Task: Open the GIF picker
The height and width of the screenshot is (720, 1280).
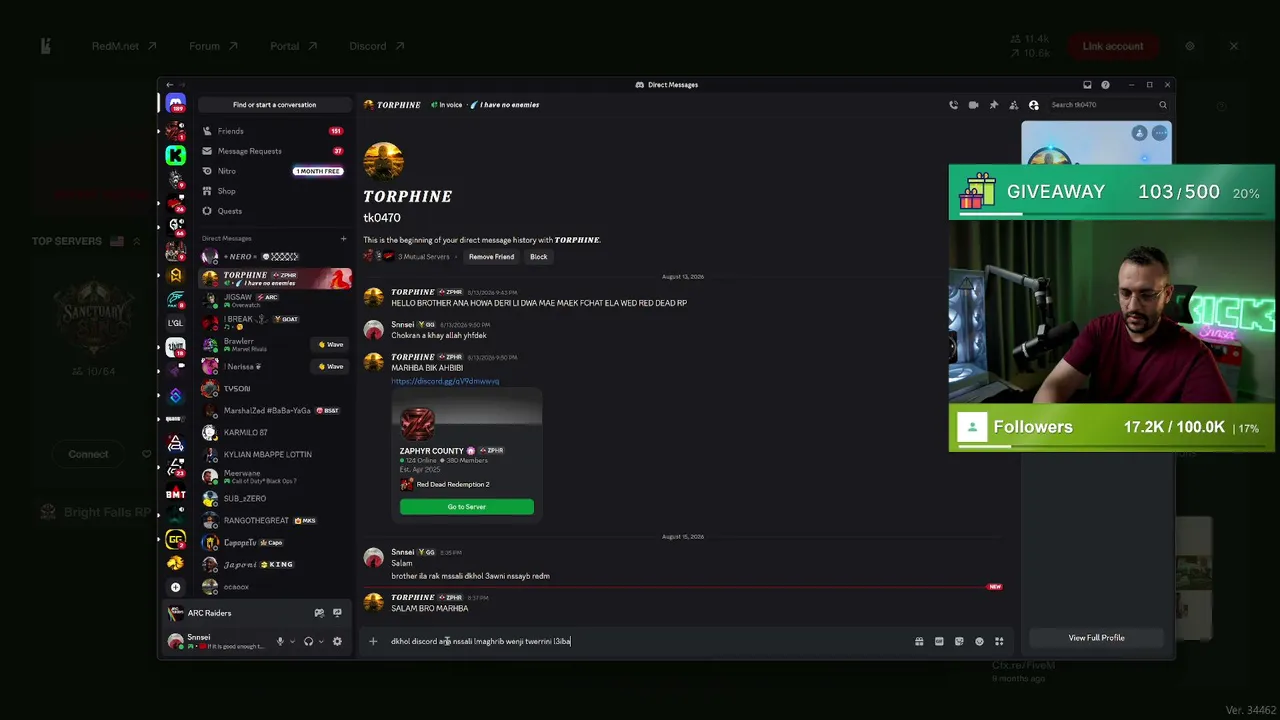Action: pos(939,641)
